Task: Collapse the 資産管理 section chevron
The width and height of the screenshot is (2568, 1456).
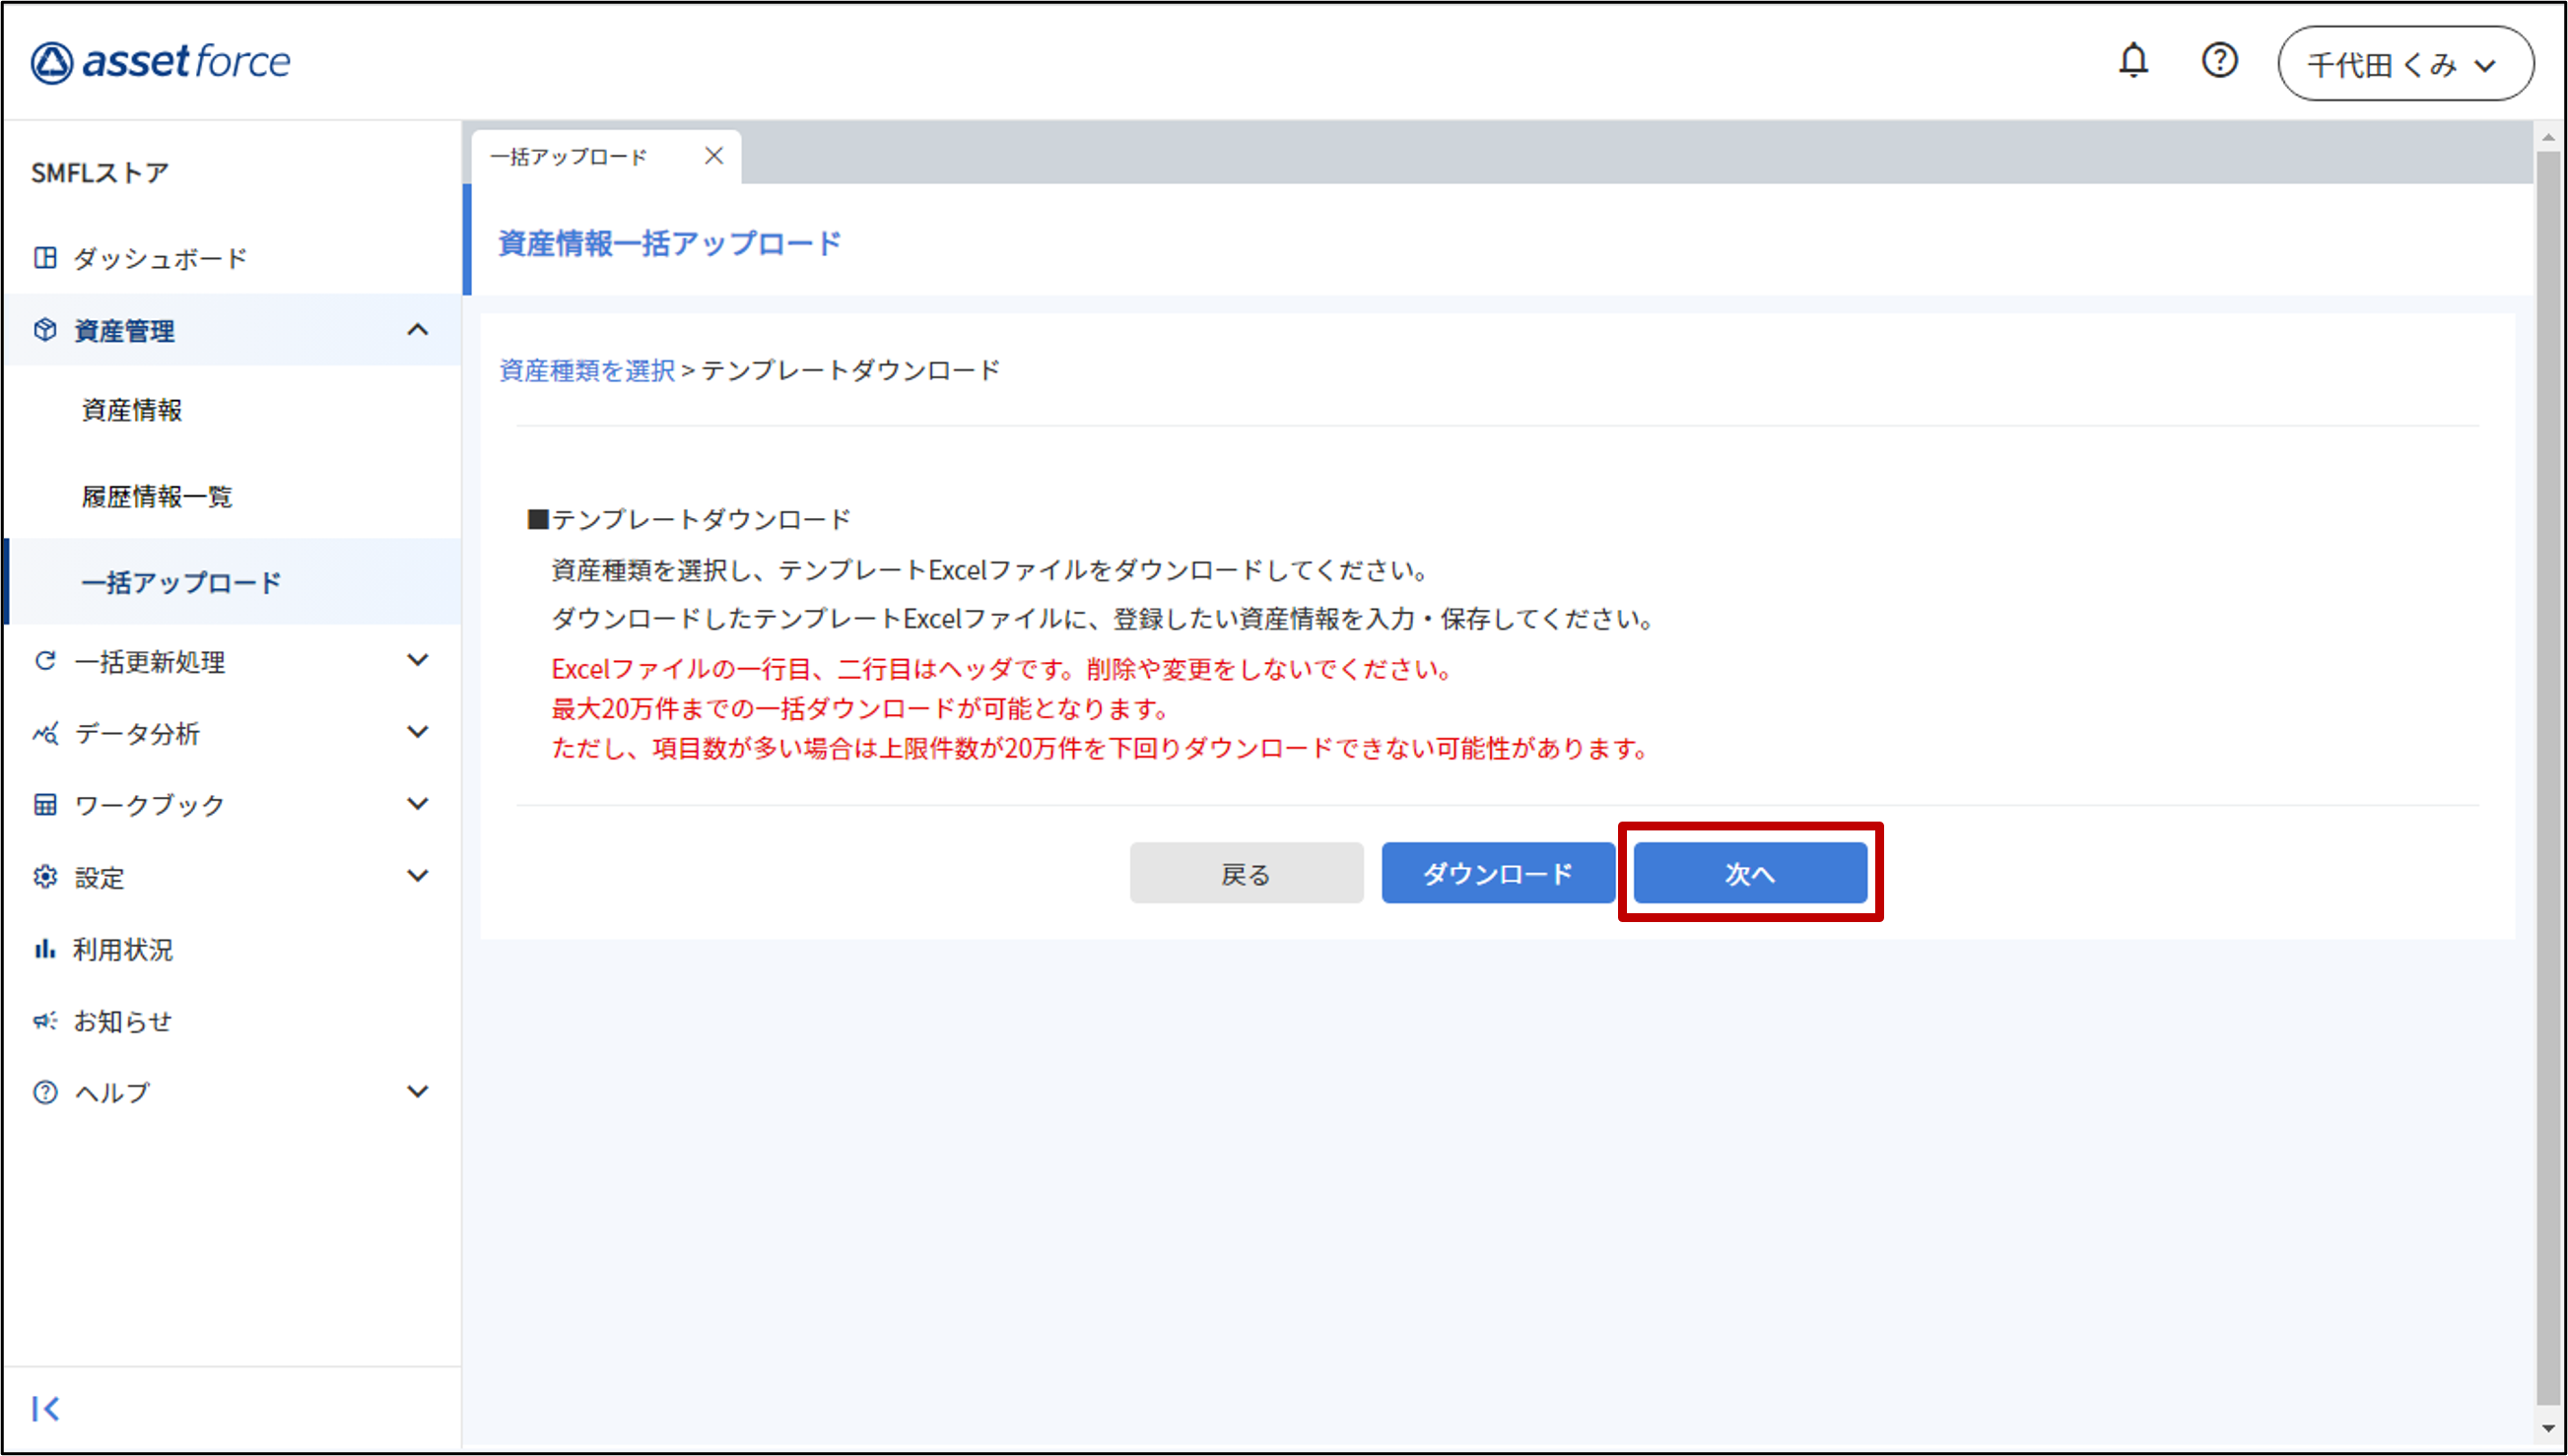Action: pos(418,330)
